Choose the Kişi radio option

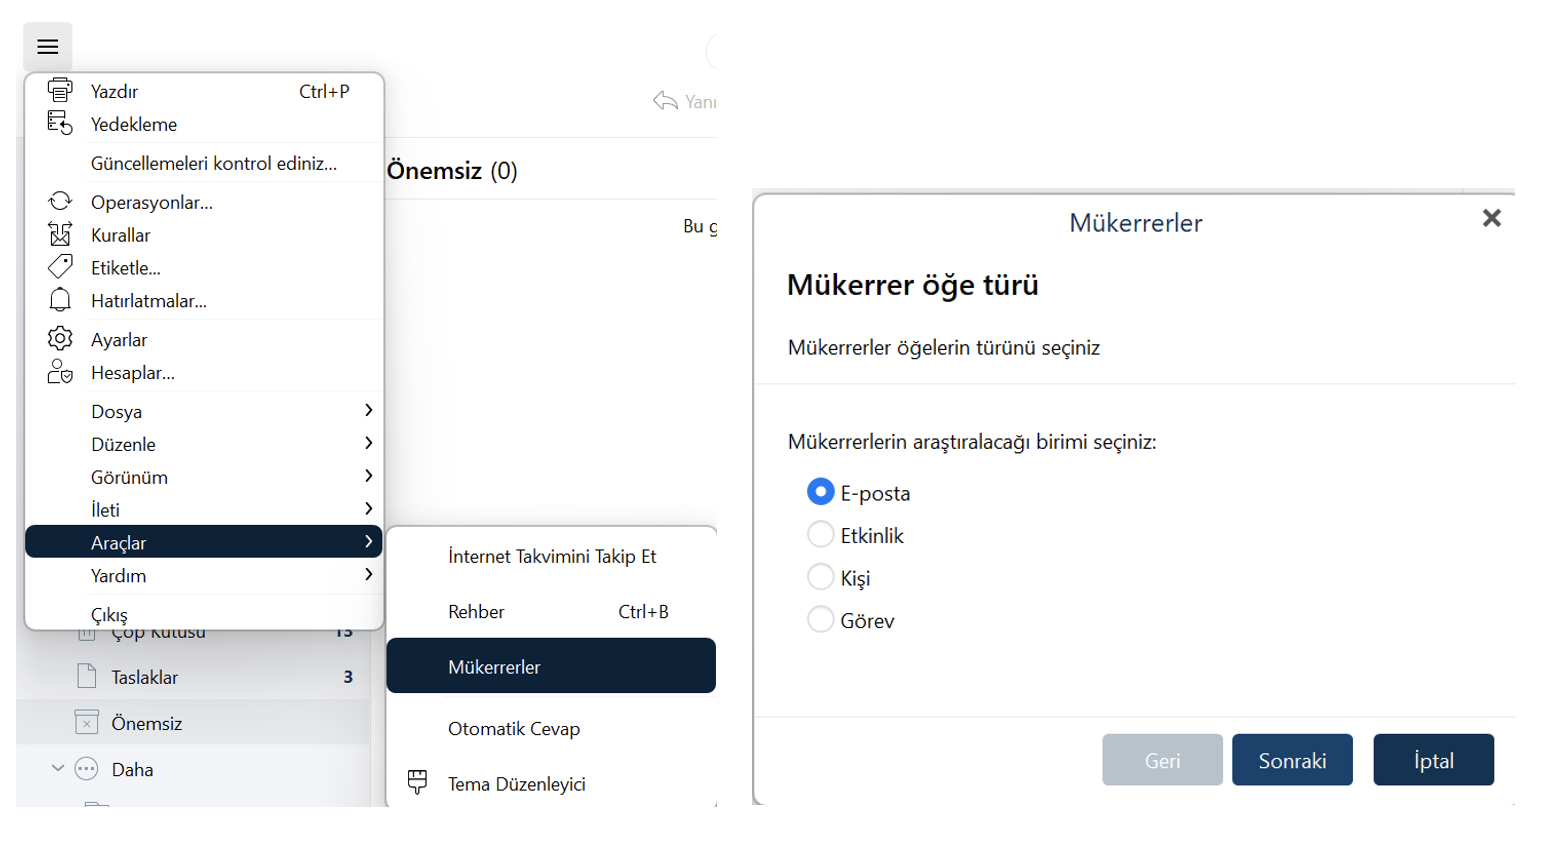[820, 577]
